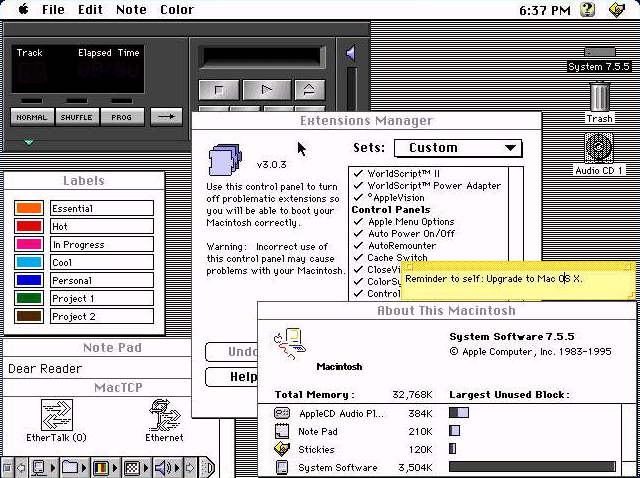
Task: Click the Essential label name field
Action: (102, 208)
